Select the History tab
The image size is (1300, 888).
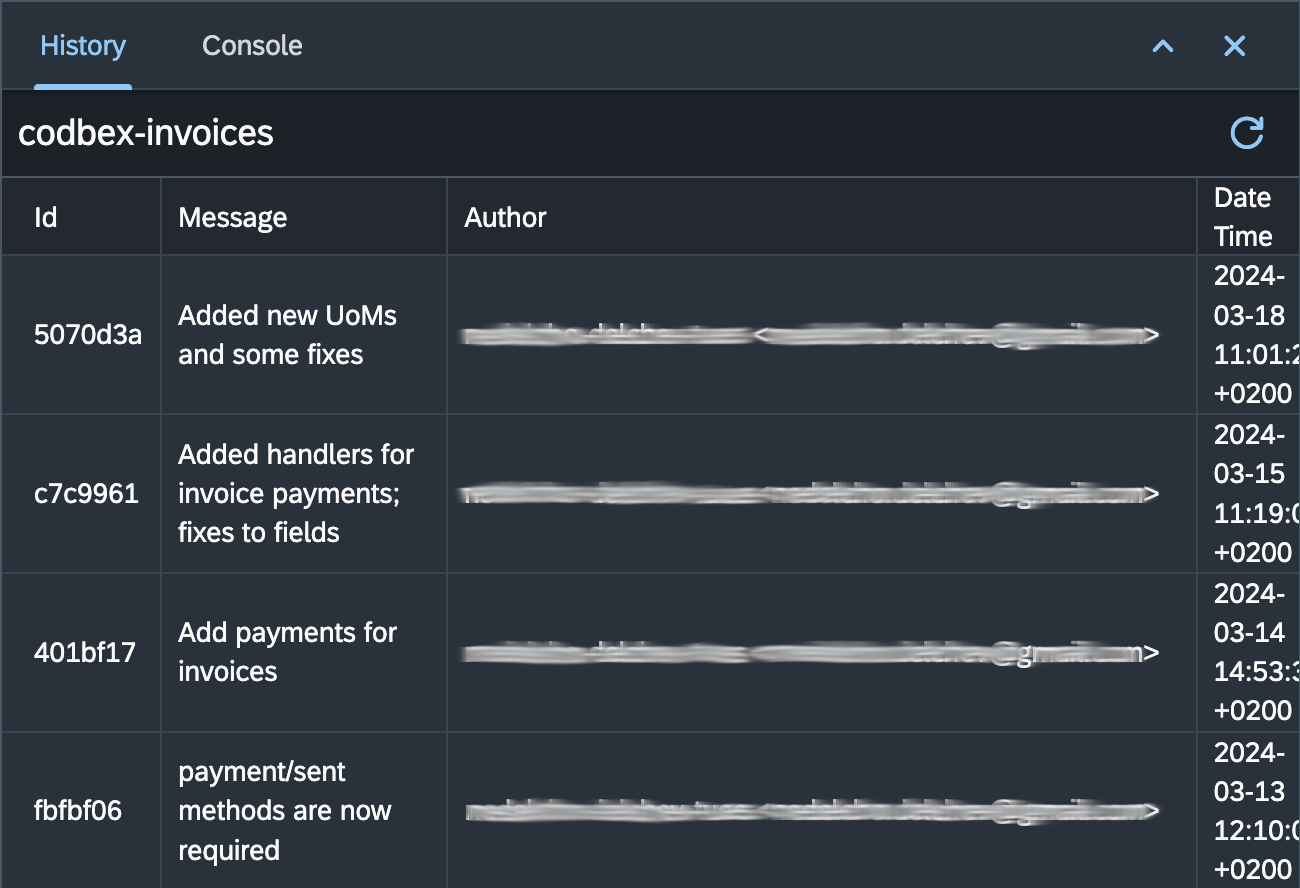(83, 46)
